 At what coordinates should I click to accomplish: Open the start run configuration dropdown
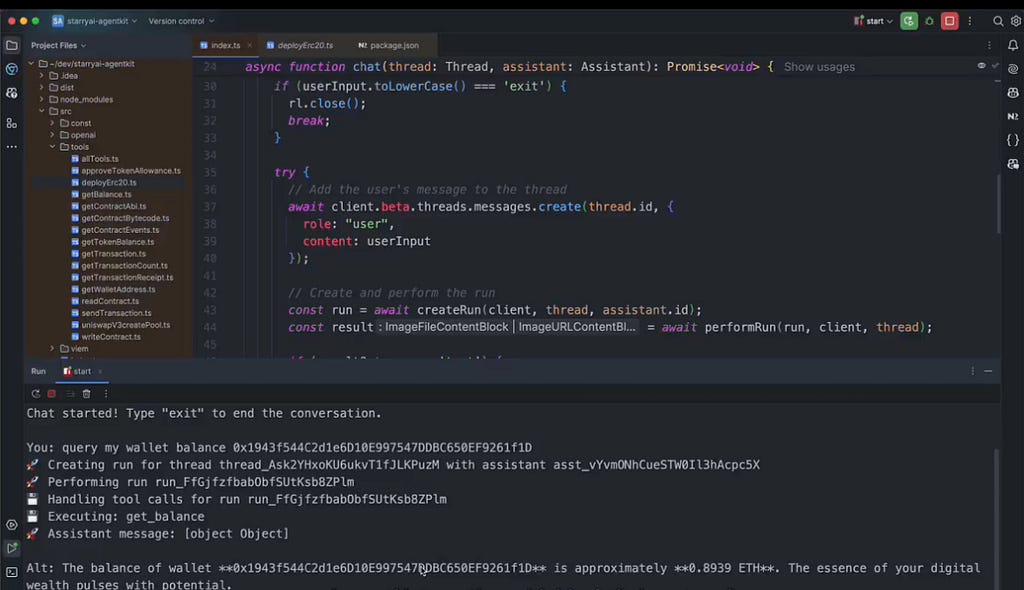[x=873, y=21]
